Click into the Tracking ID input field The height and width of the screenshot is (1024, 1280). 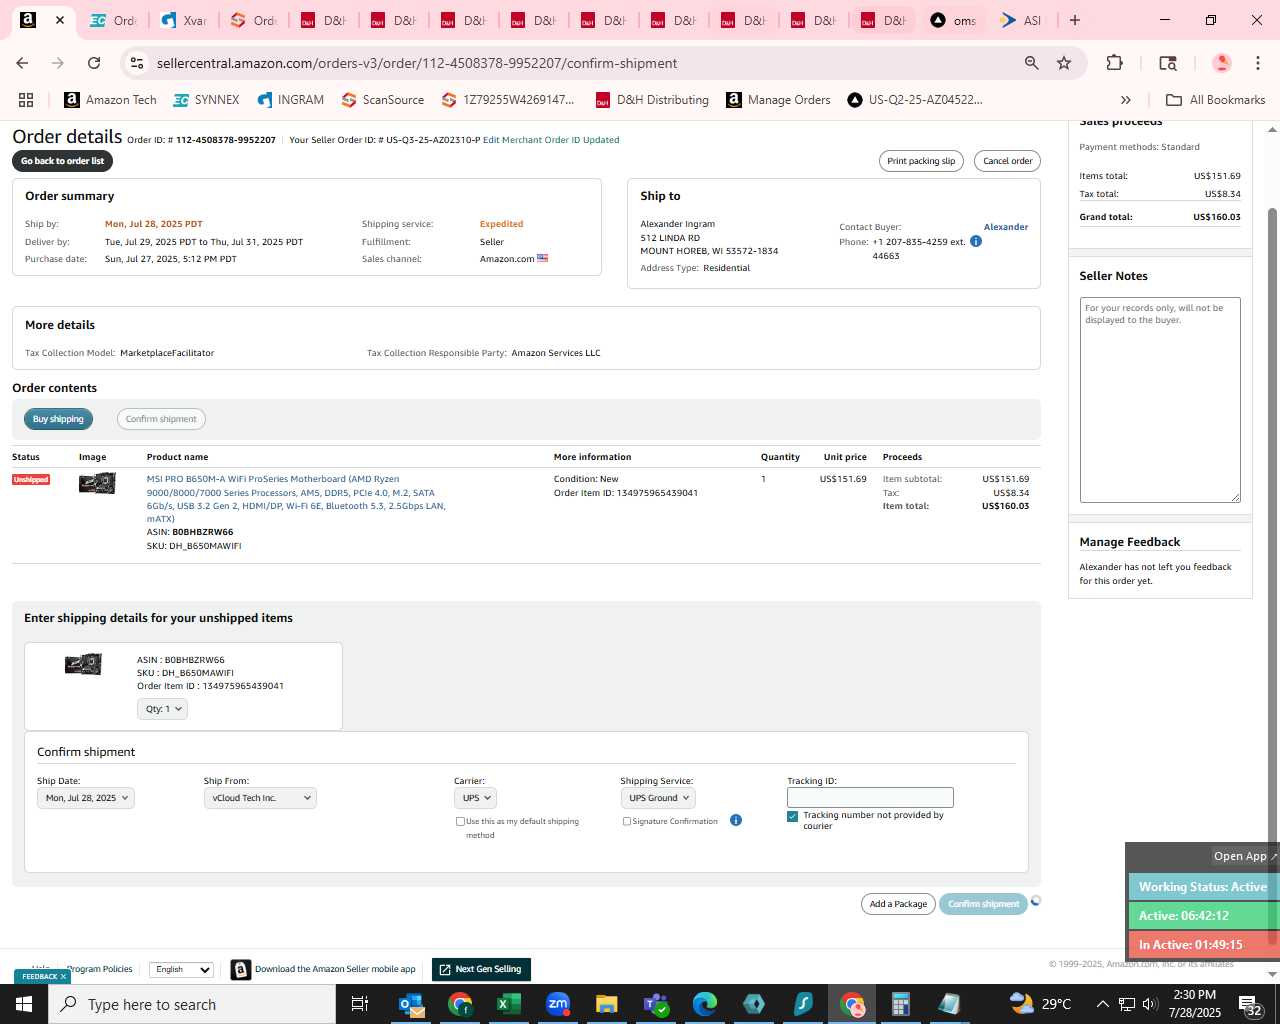click(x=870, y=798)
